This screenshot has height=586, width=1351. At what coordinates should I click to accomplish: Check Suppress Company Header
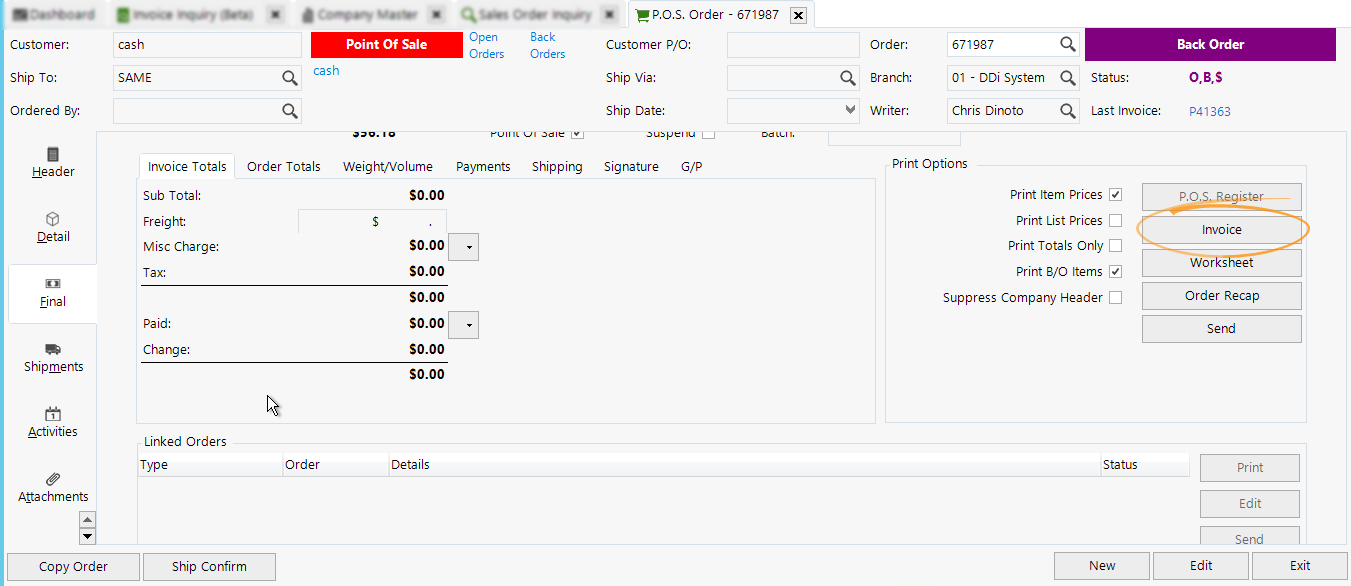point(1115,296)
